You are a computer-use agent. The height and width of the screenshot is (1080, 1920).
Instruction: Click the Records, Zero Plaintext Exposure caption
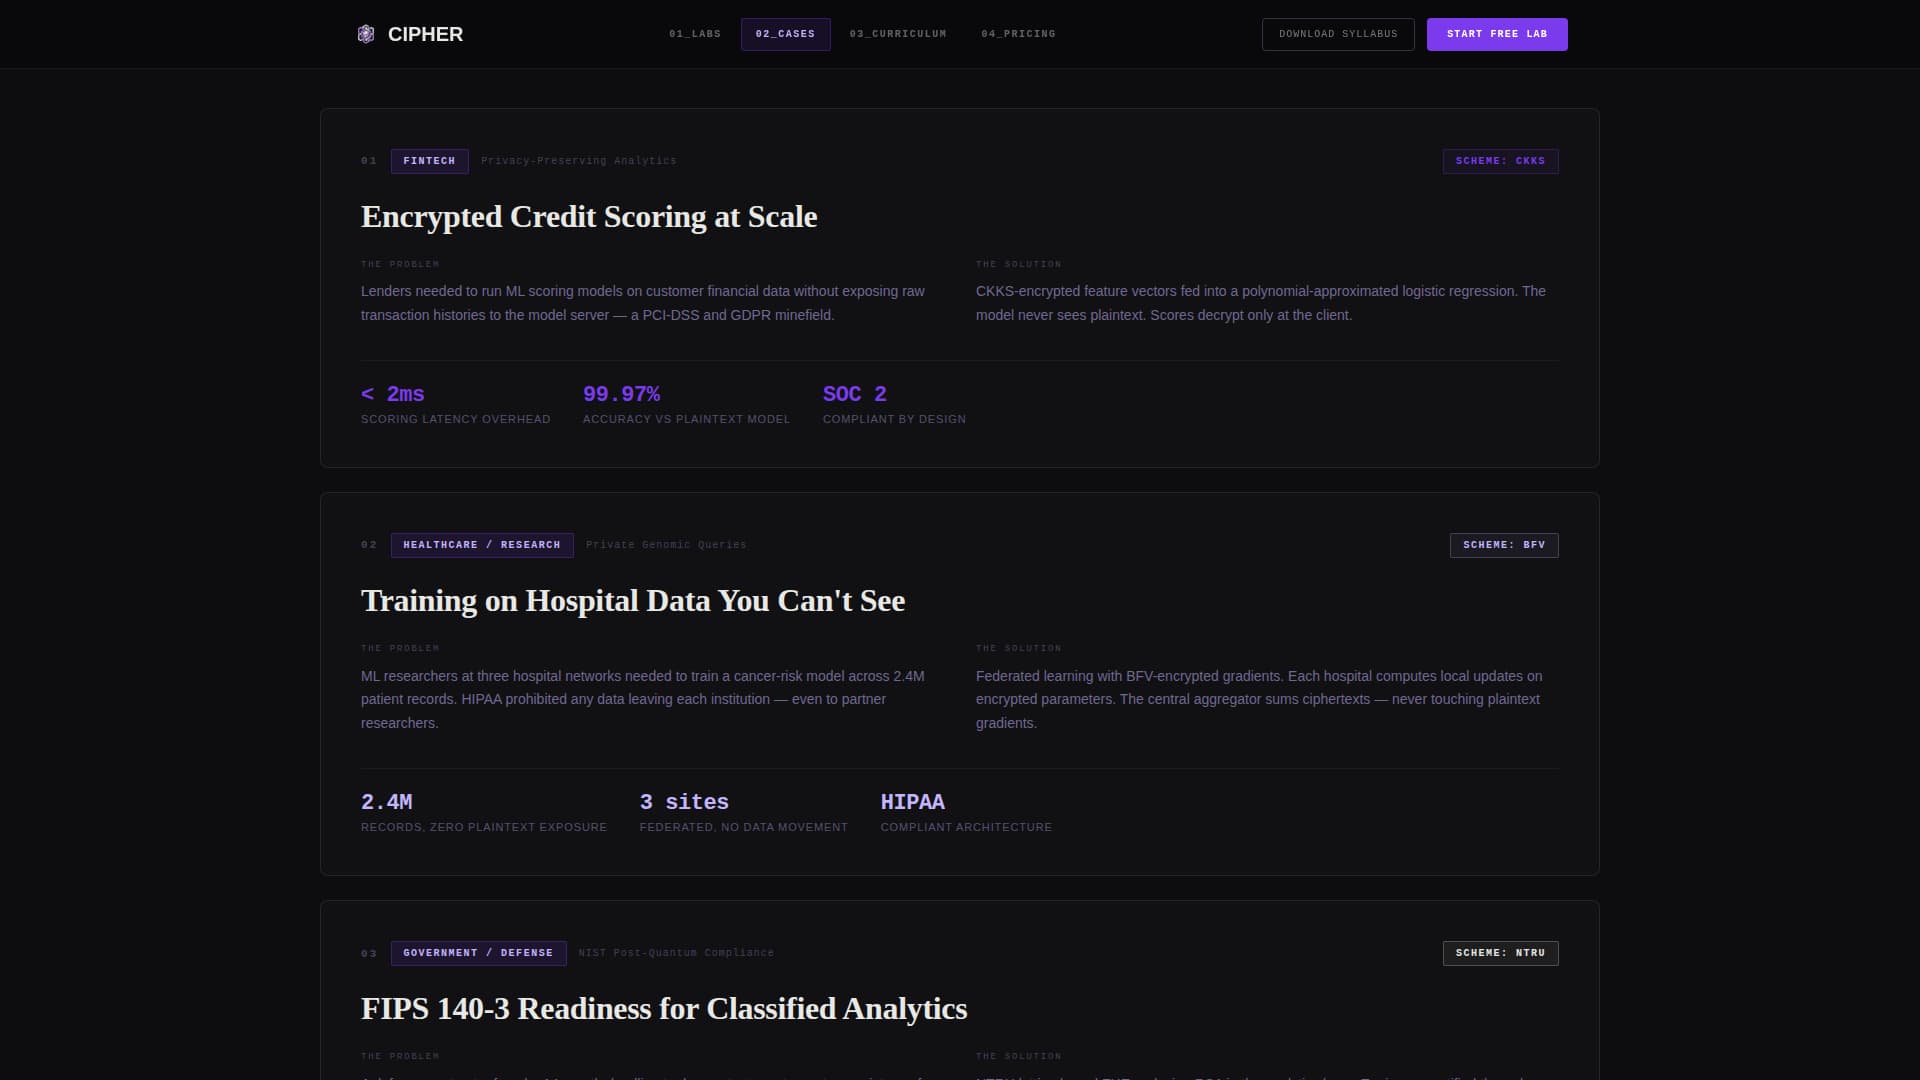[x=484, y=827]
